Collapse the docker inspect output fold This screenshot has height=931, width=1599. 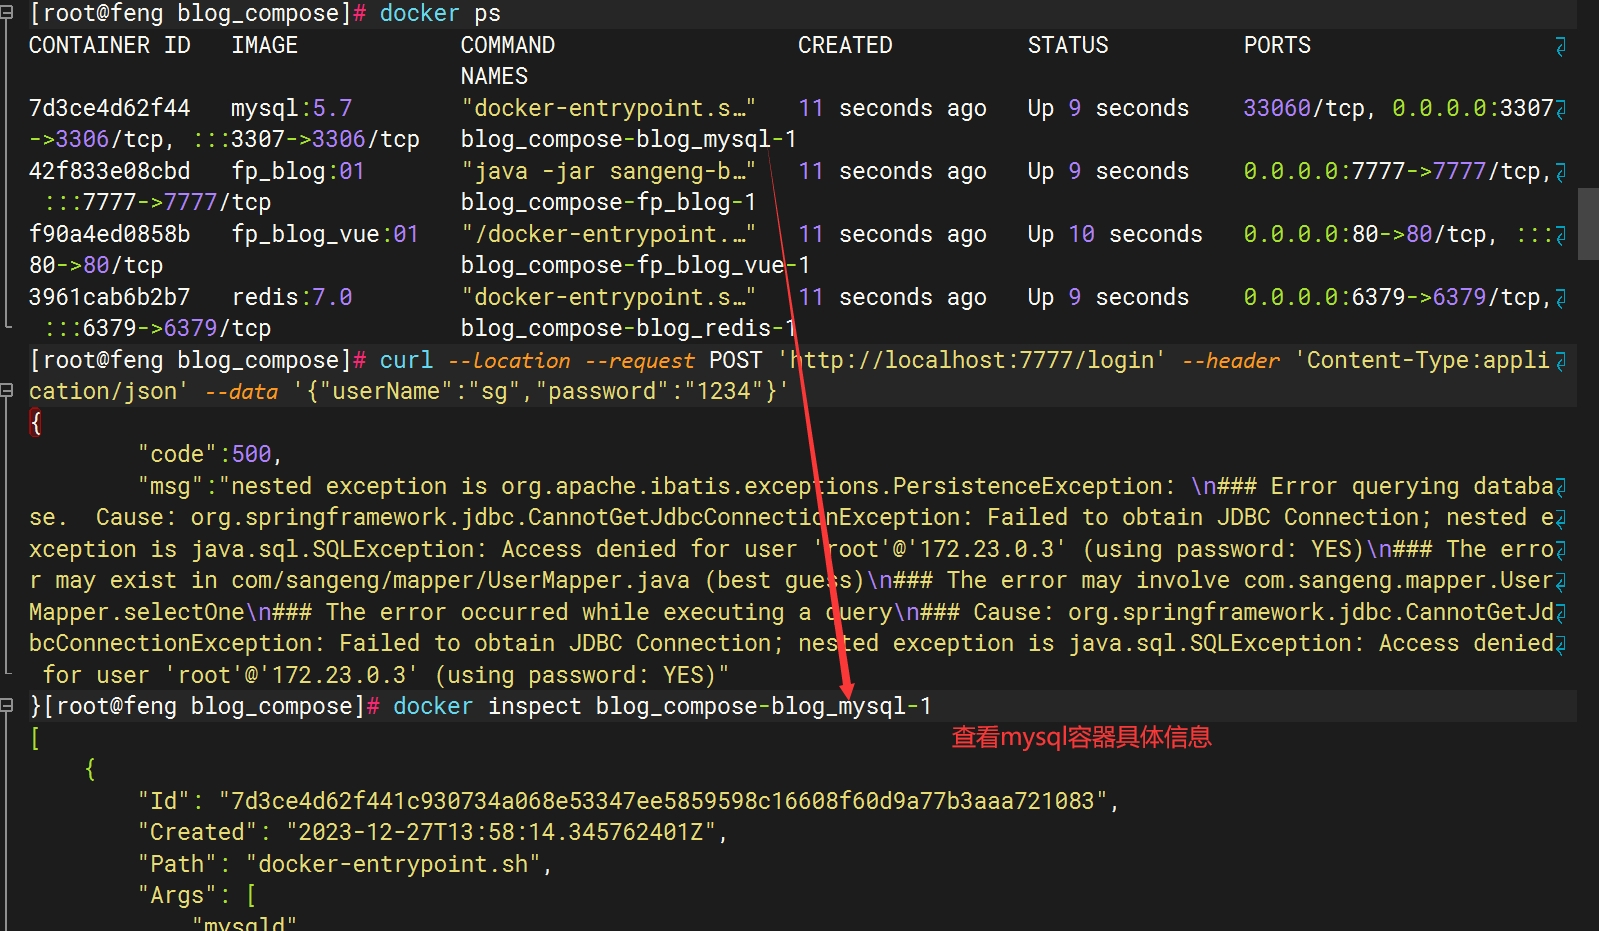(6, 706)
